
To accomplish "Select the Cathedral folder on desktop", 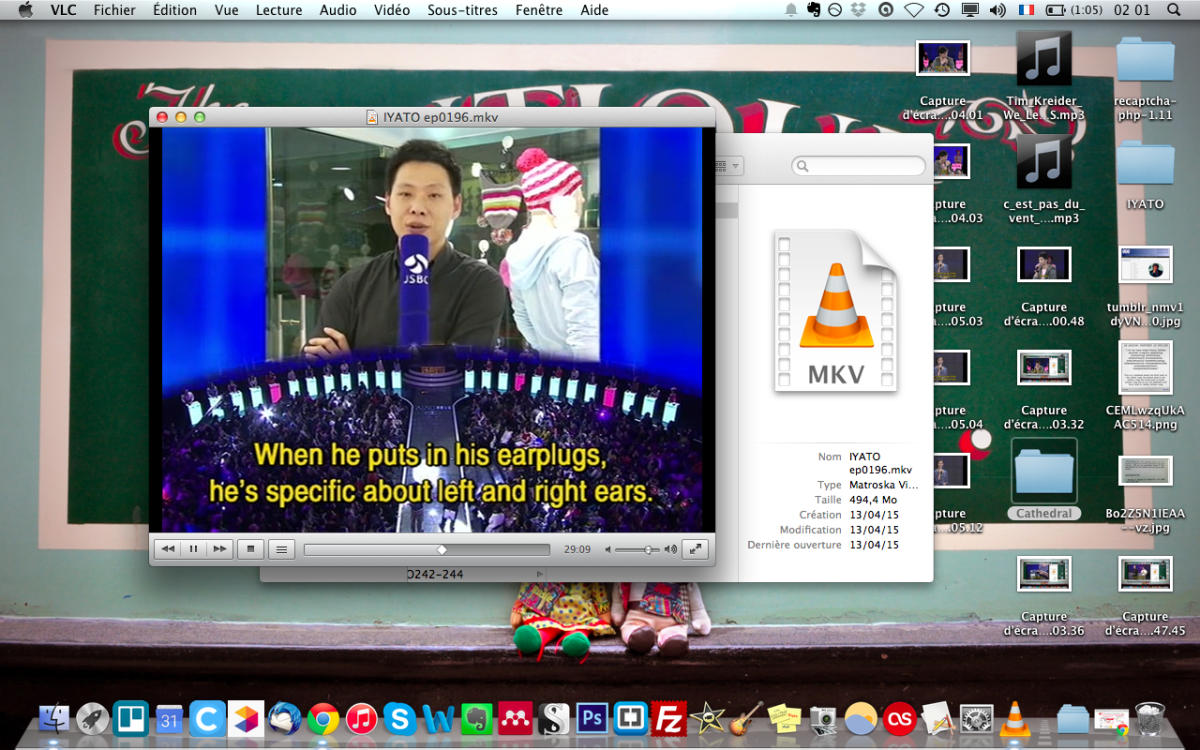I will point(1044,478).
